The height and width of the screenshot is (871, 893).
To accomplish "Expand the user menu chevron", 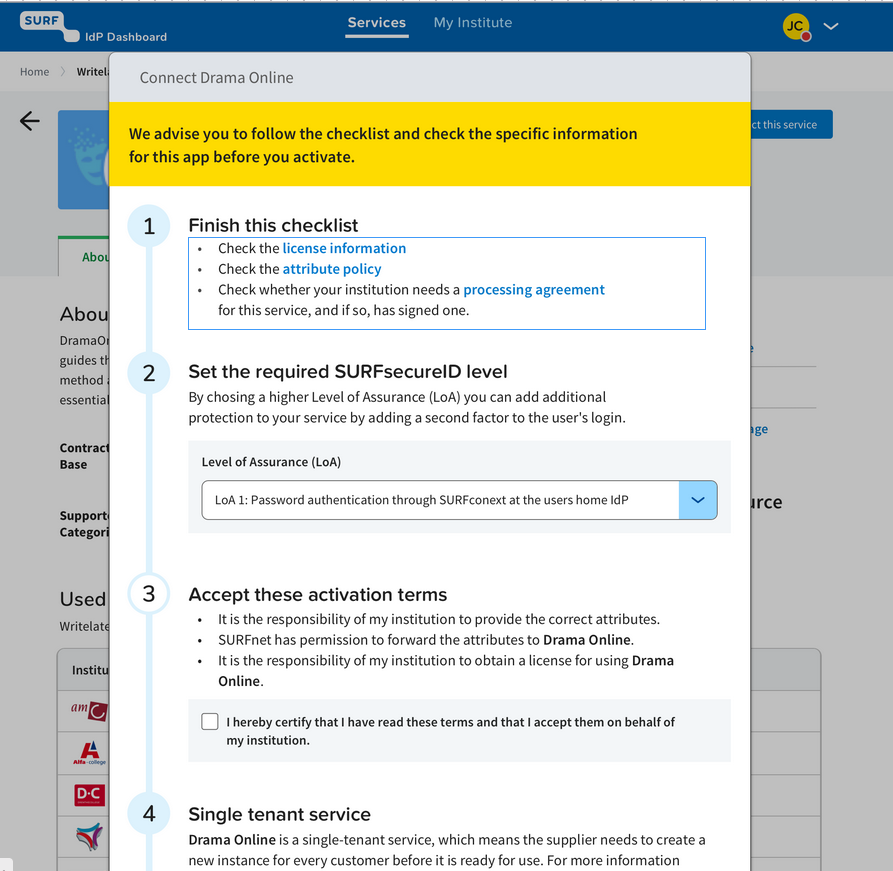I will [x=831, y=26].
